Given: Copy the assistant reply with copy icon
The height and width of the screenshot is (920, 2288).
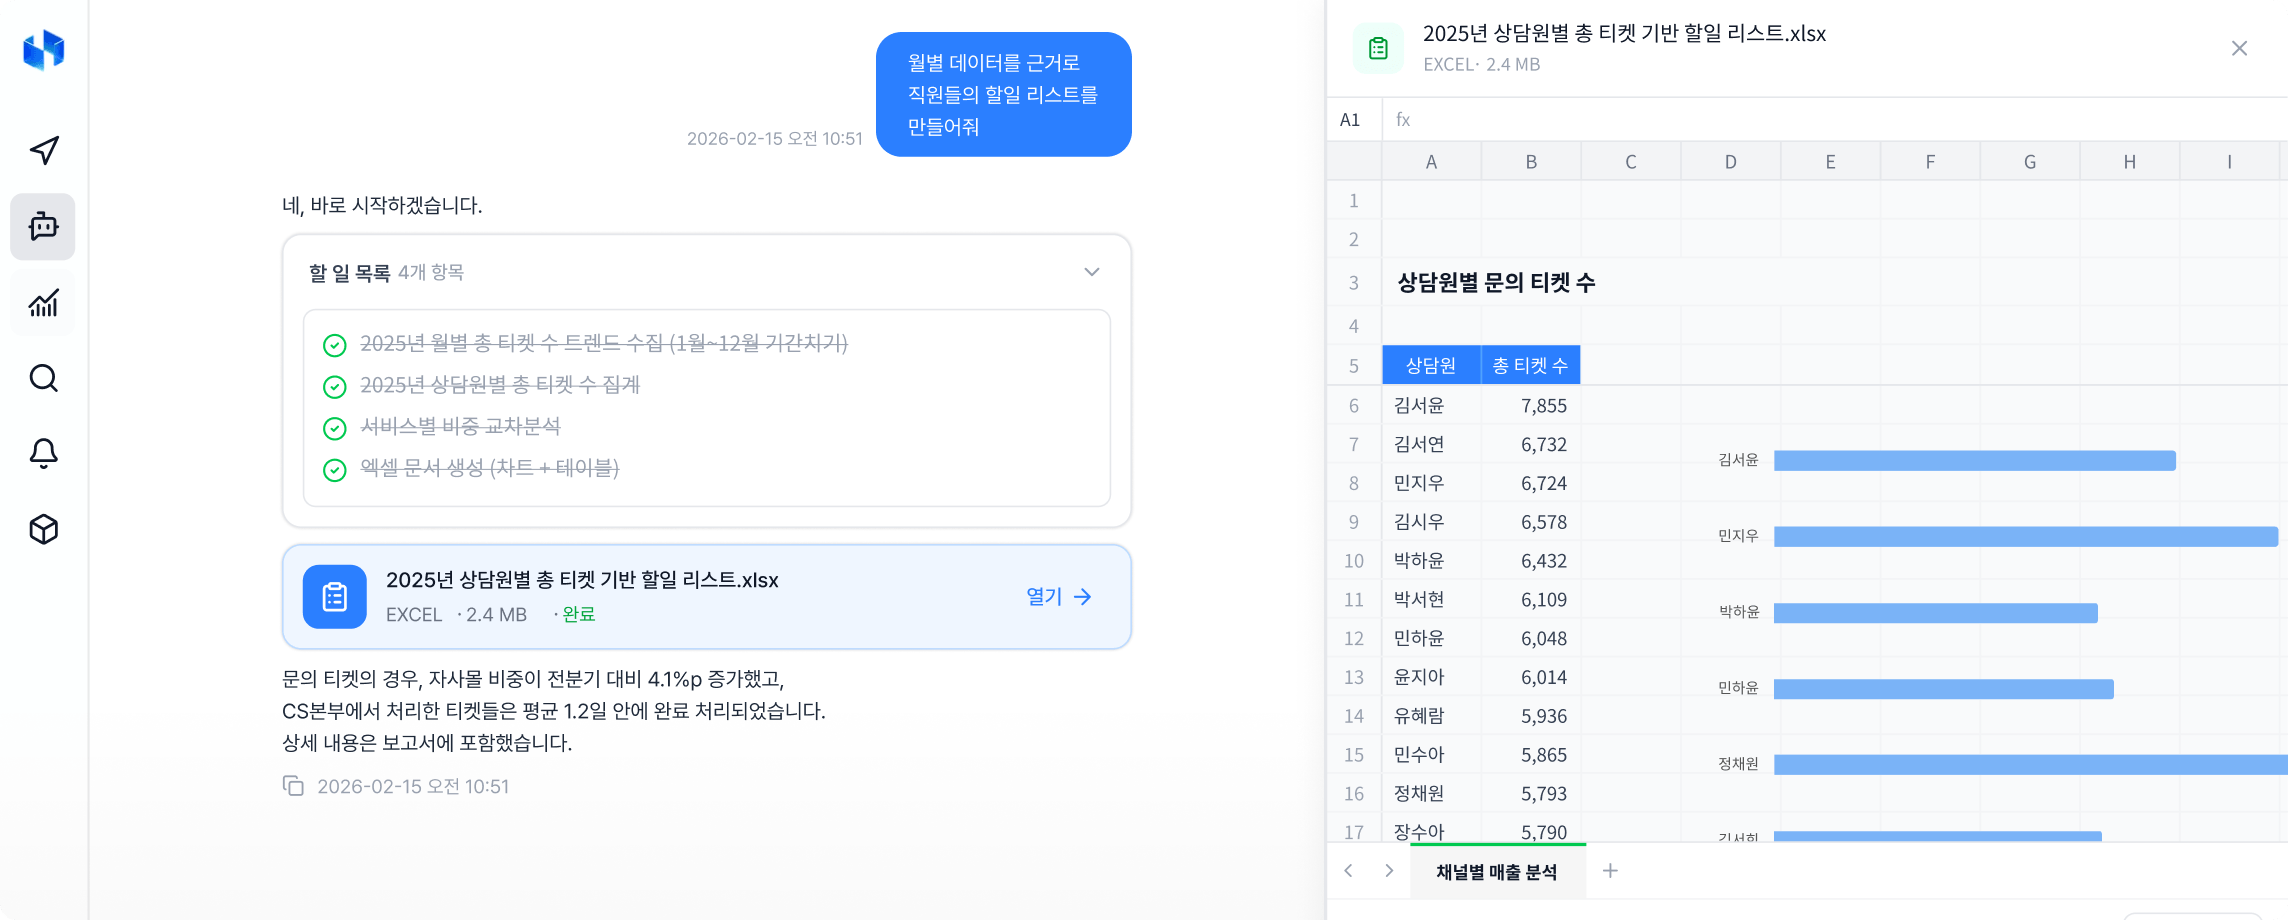Looking at the screenshot, I should click(293, 786).
